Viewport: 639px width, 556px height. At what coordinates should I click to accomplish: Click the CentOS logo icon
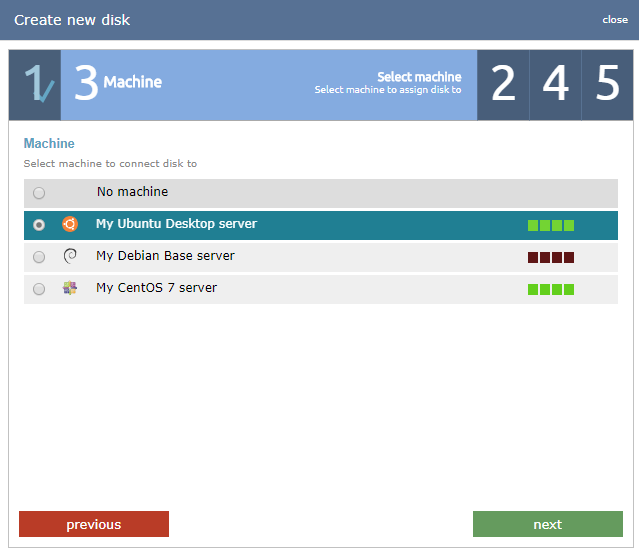(70, 288)
